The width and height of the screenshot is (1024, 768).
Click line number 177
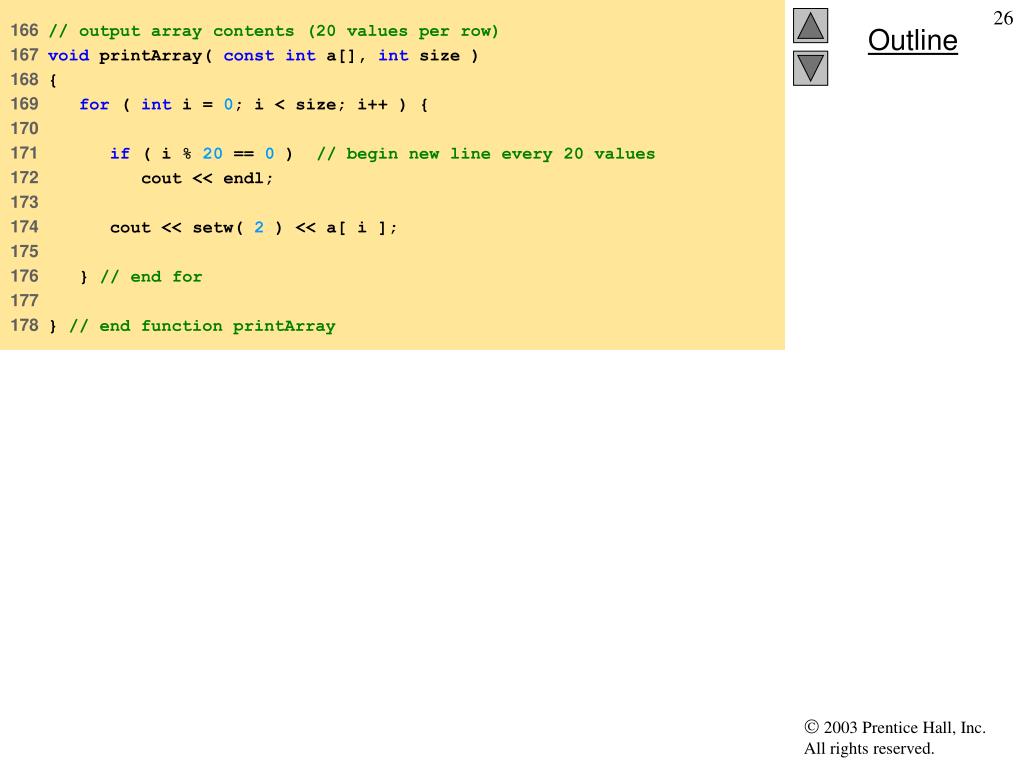tap(24, 300)
